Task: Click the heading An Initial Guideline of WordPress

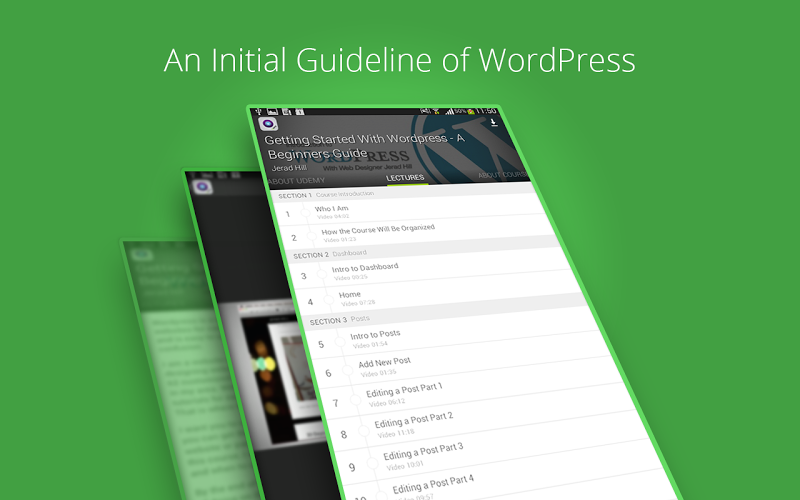Action: (x=399, y=60)
